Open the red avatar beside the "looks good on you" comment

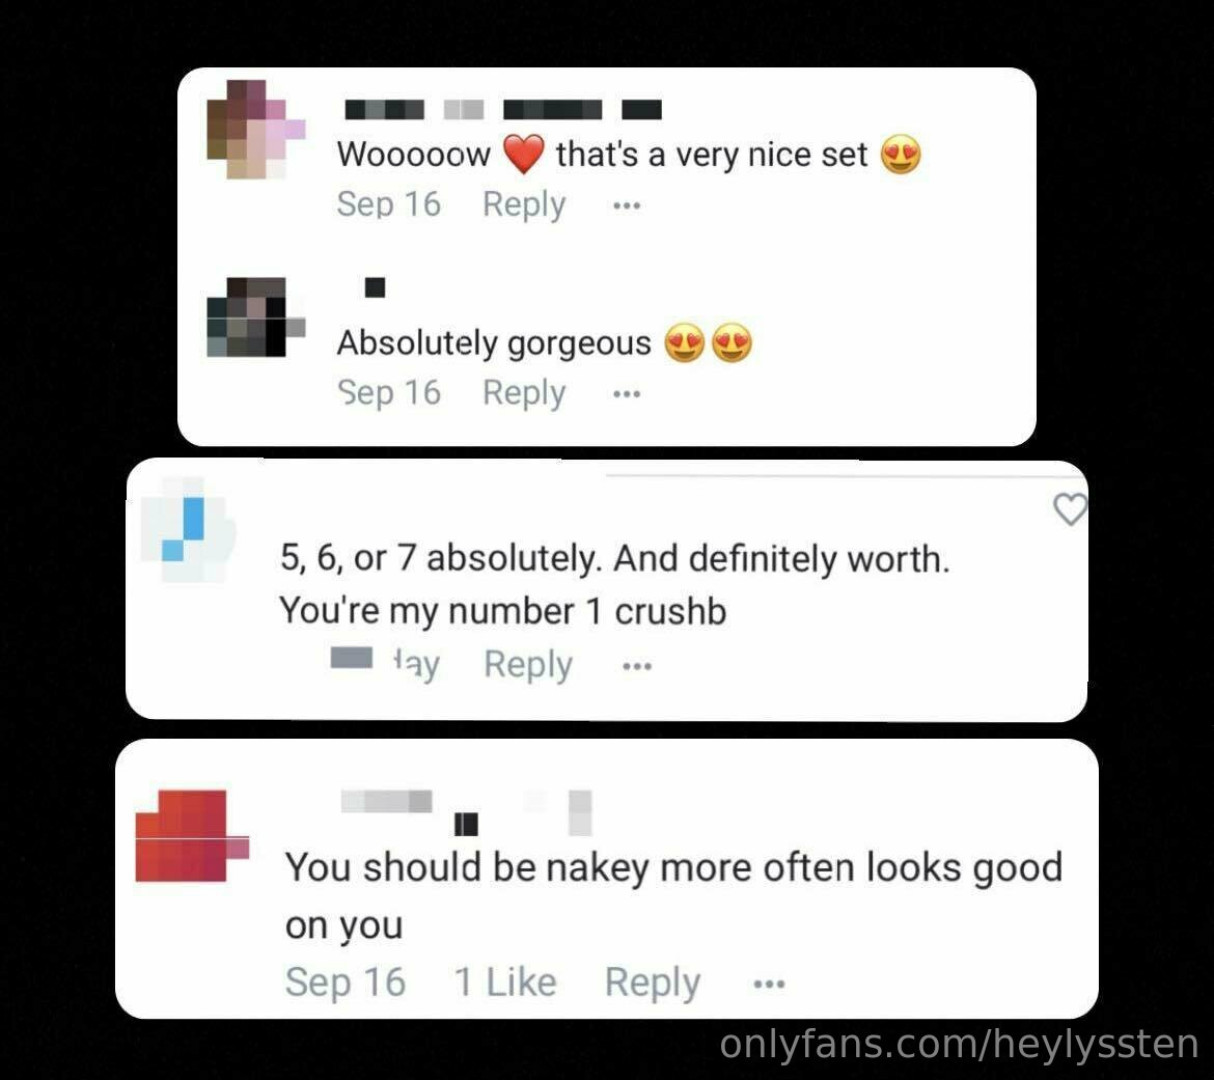click(x=191, y=836)
